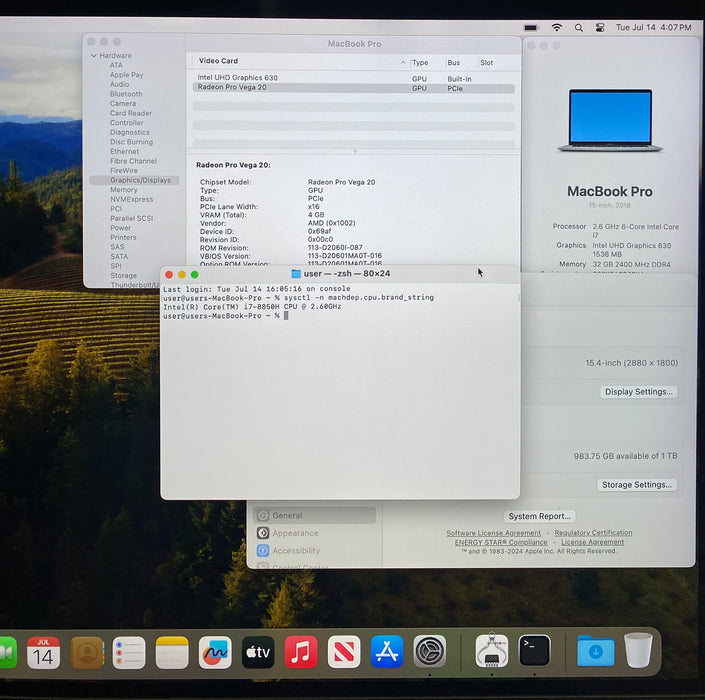The image size is (705, 700).
Task: Select Camera in Hardware sidebar
Action: tap(123, 103)
